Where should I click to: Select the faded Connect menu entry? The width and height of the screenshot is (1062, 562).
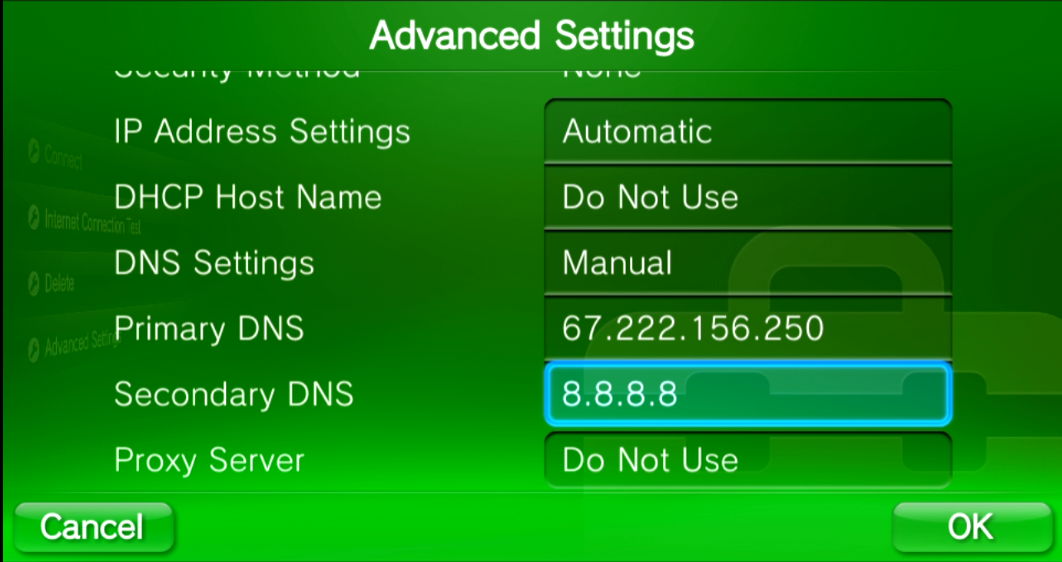pos(64,157)
